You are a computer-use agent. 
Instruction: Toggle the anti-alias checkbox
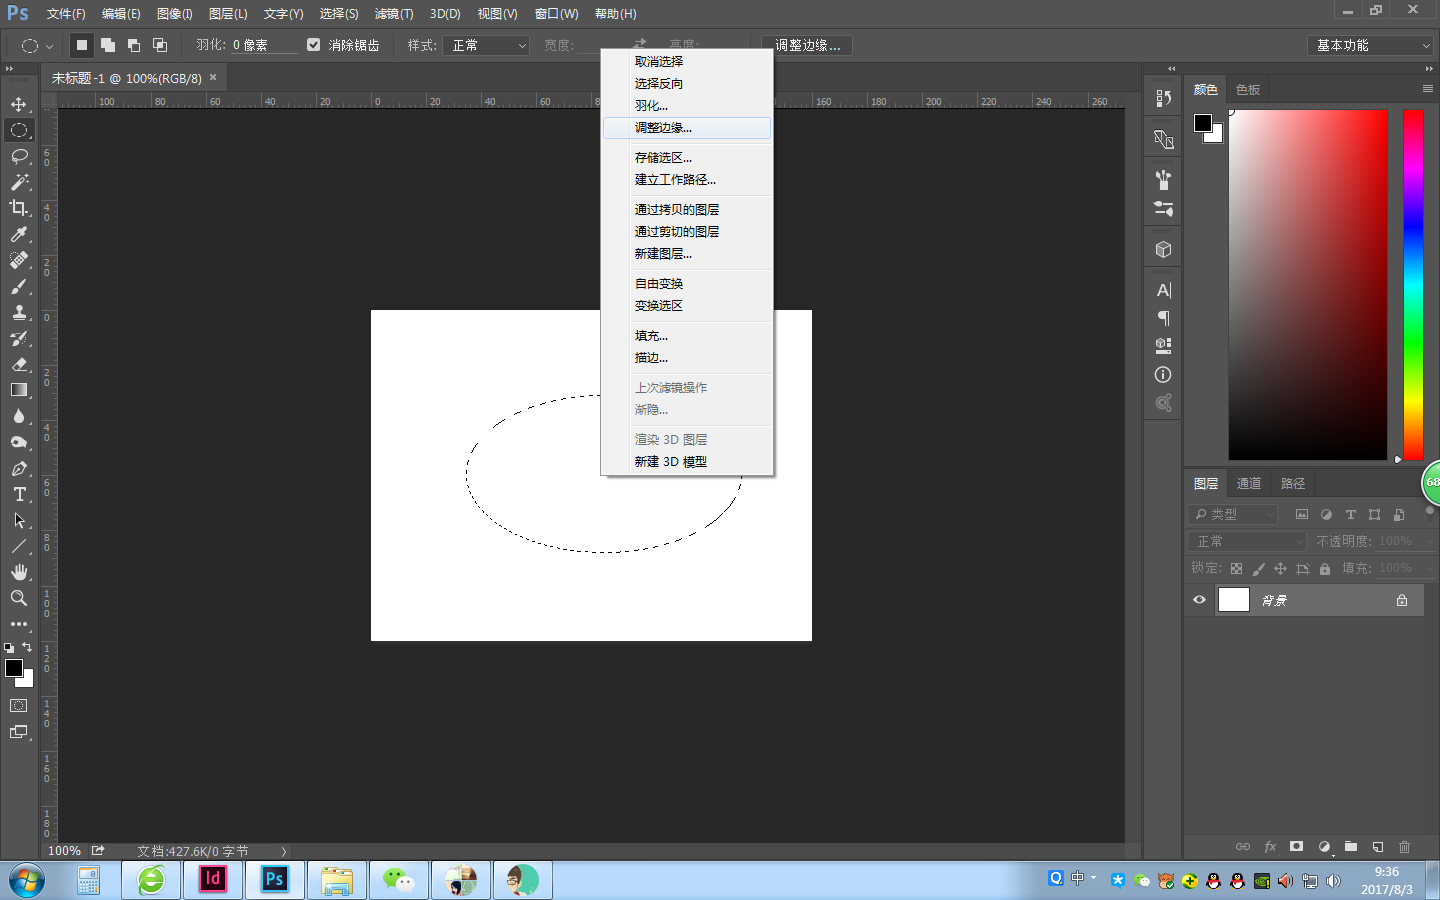(x=314, y=45)
